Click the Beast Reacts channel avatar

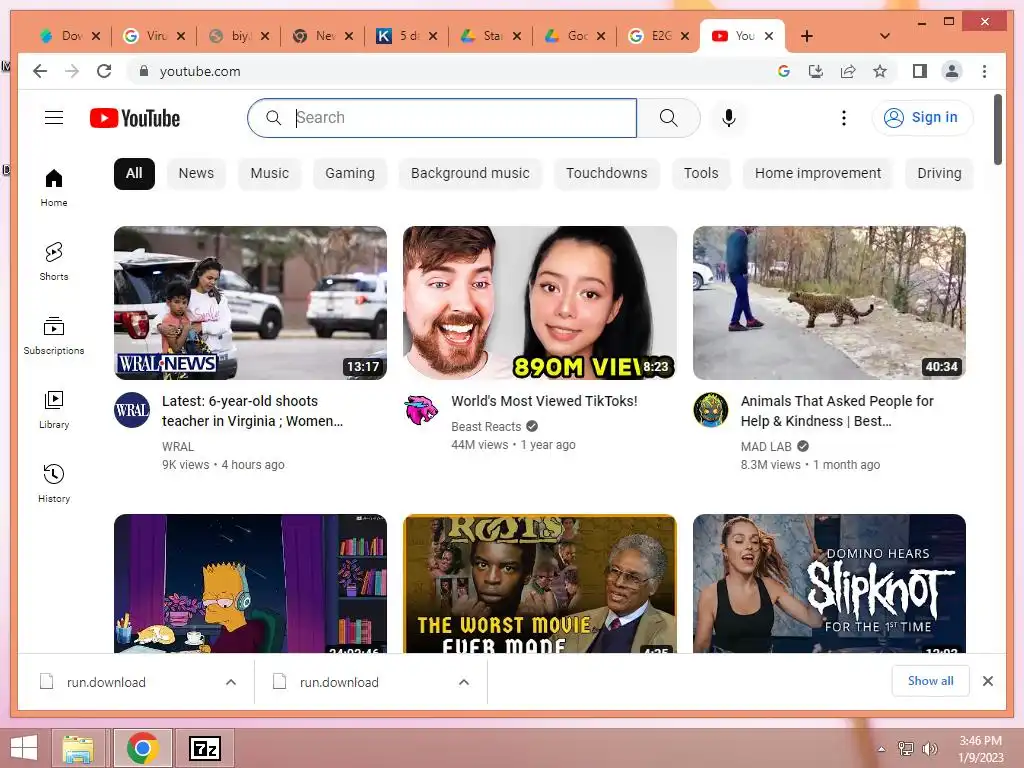click(x=421, y=410)
